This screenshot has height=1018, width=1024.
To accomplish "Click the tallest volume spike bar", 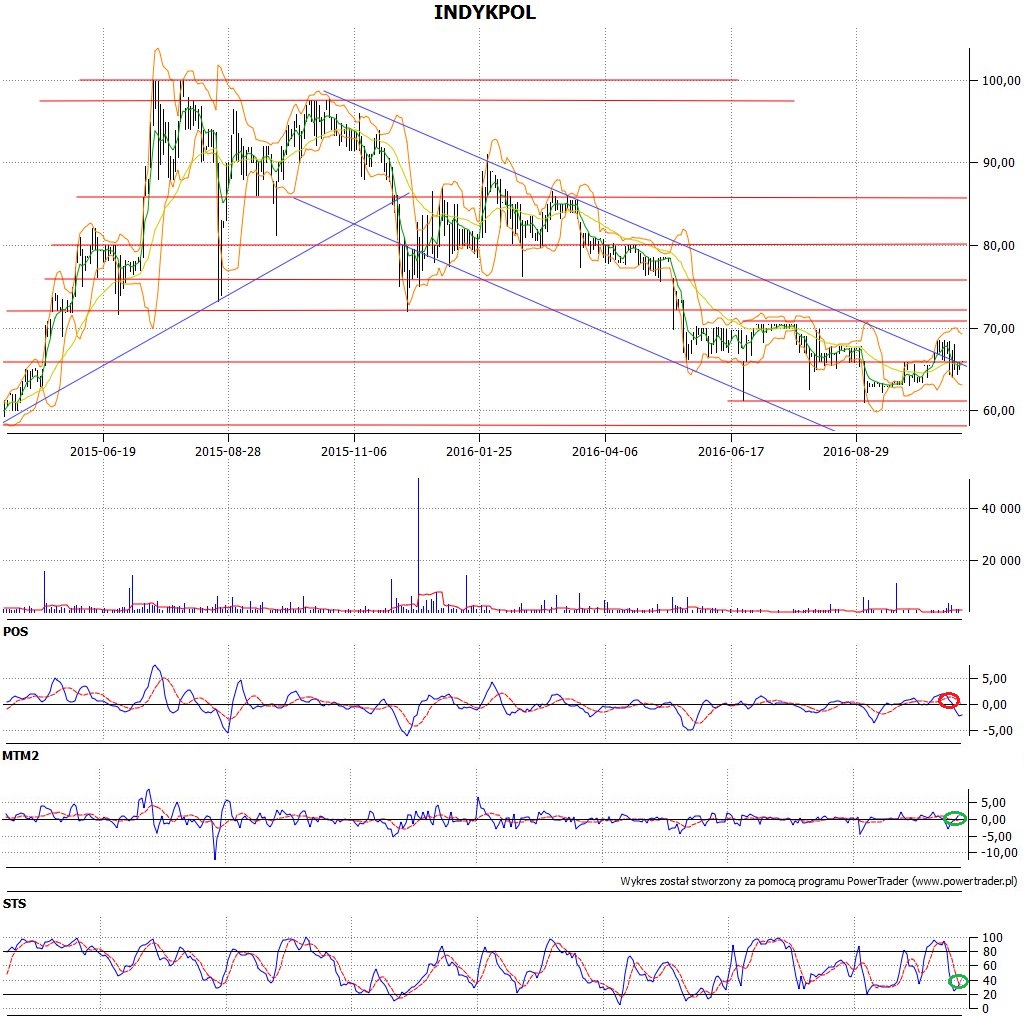I will (x=419, y=545).
